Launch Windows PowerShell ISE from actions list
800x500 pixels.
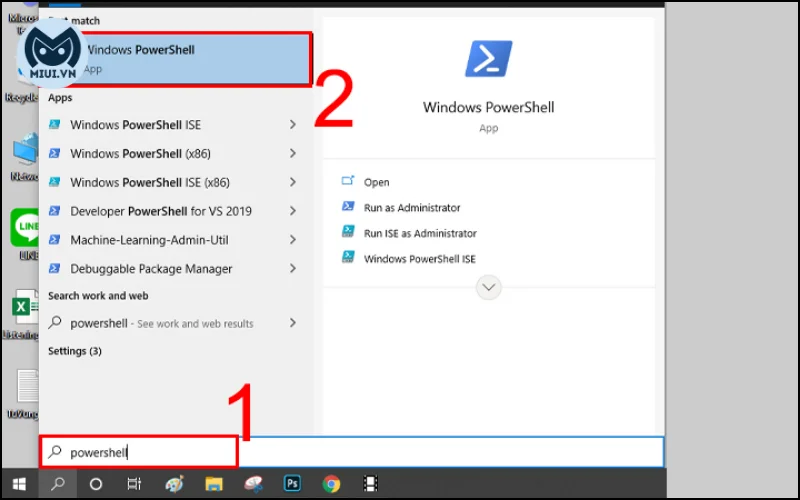[x=420, y=259]
